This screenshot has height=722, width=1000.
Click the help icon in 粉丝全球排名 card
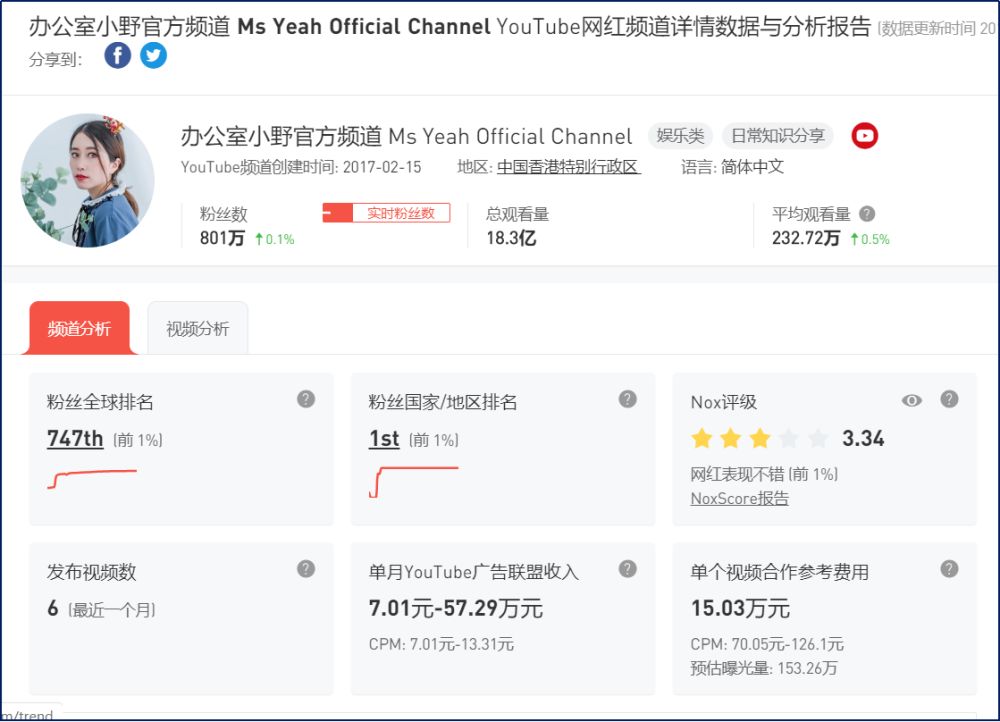coord(306,399)
